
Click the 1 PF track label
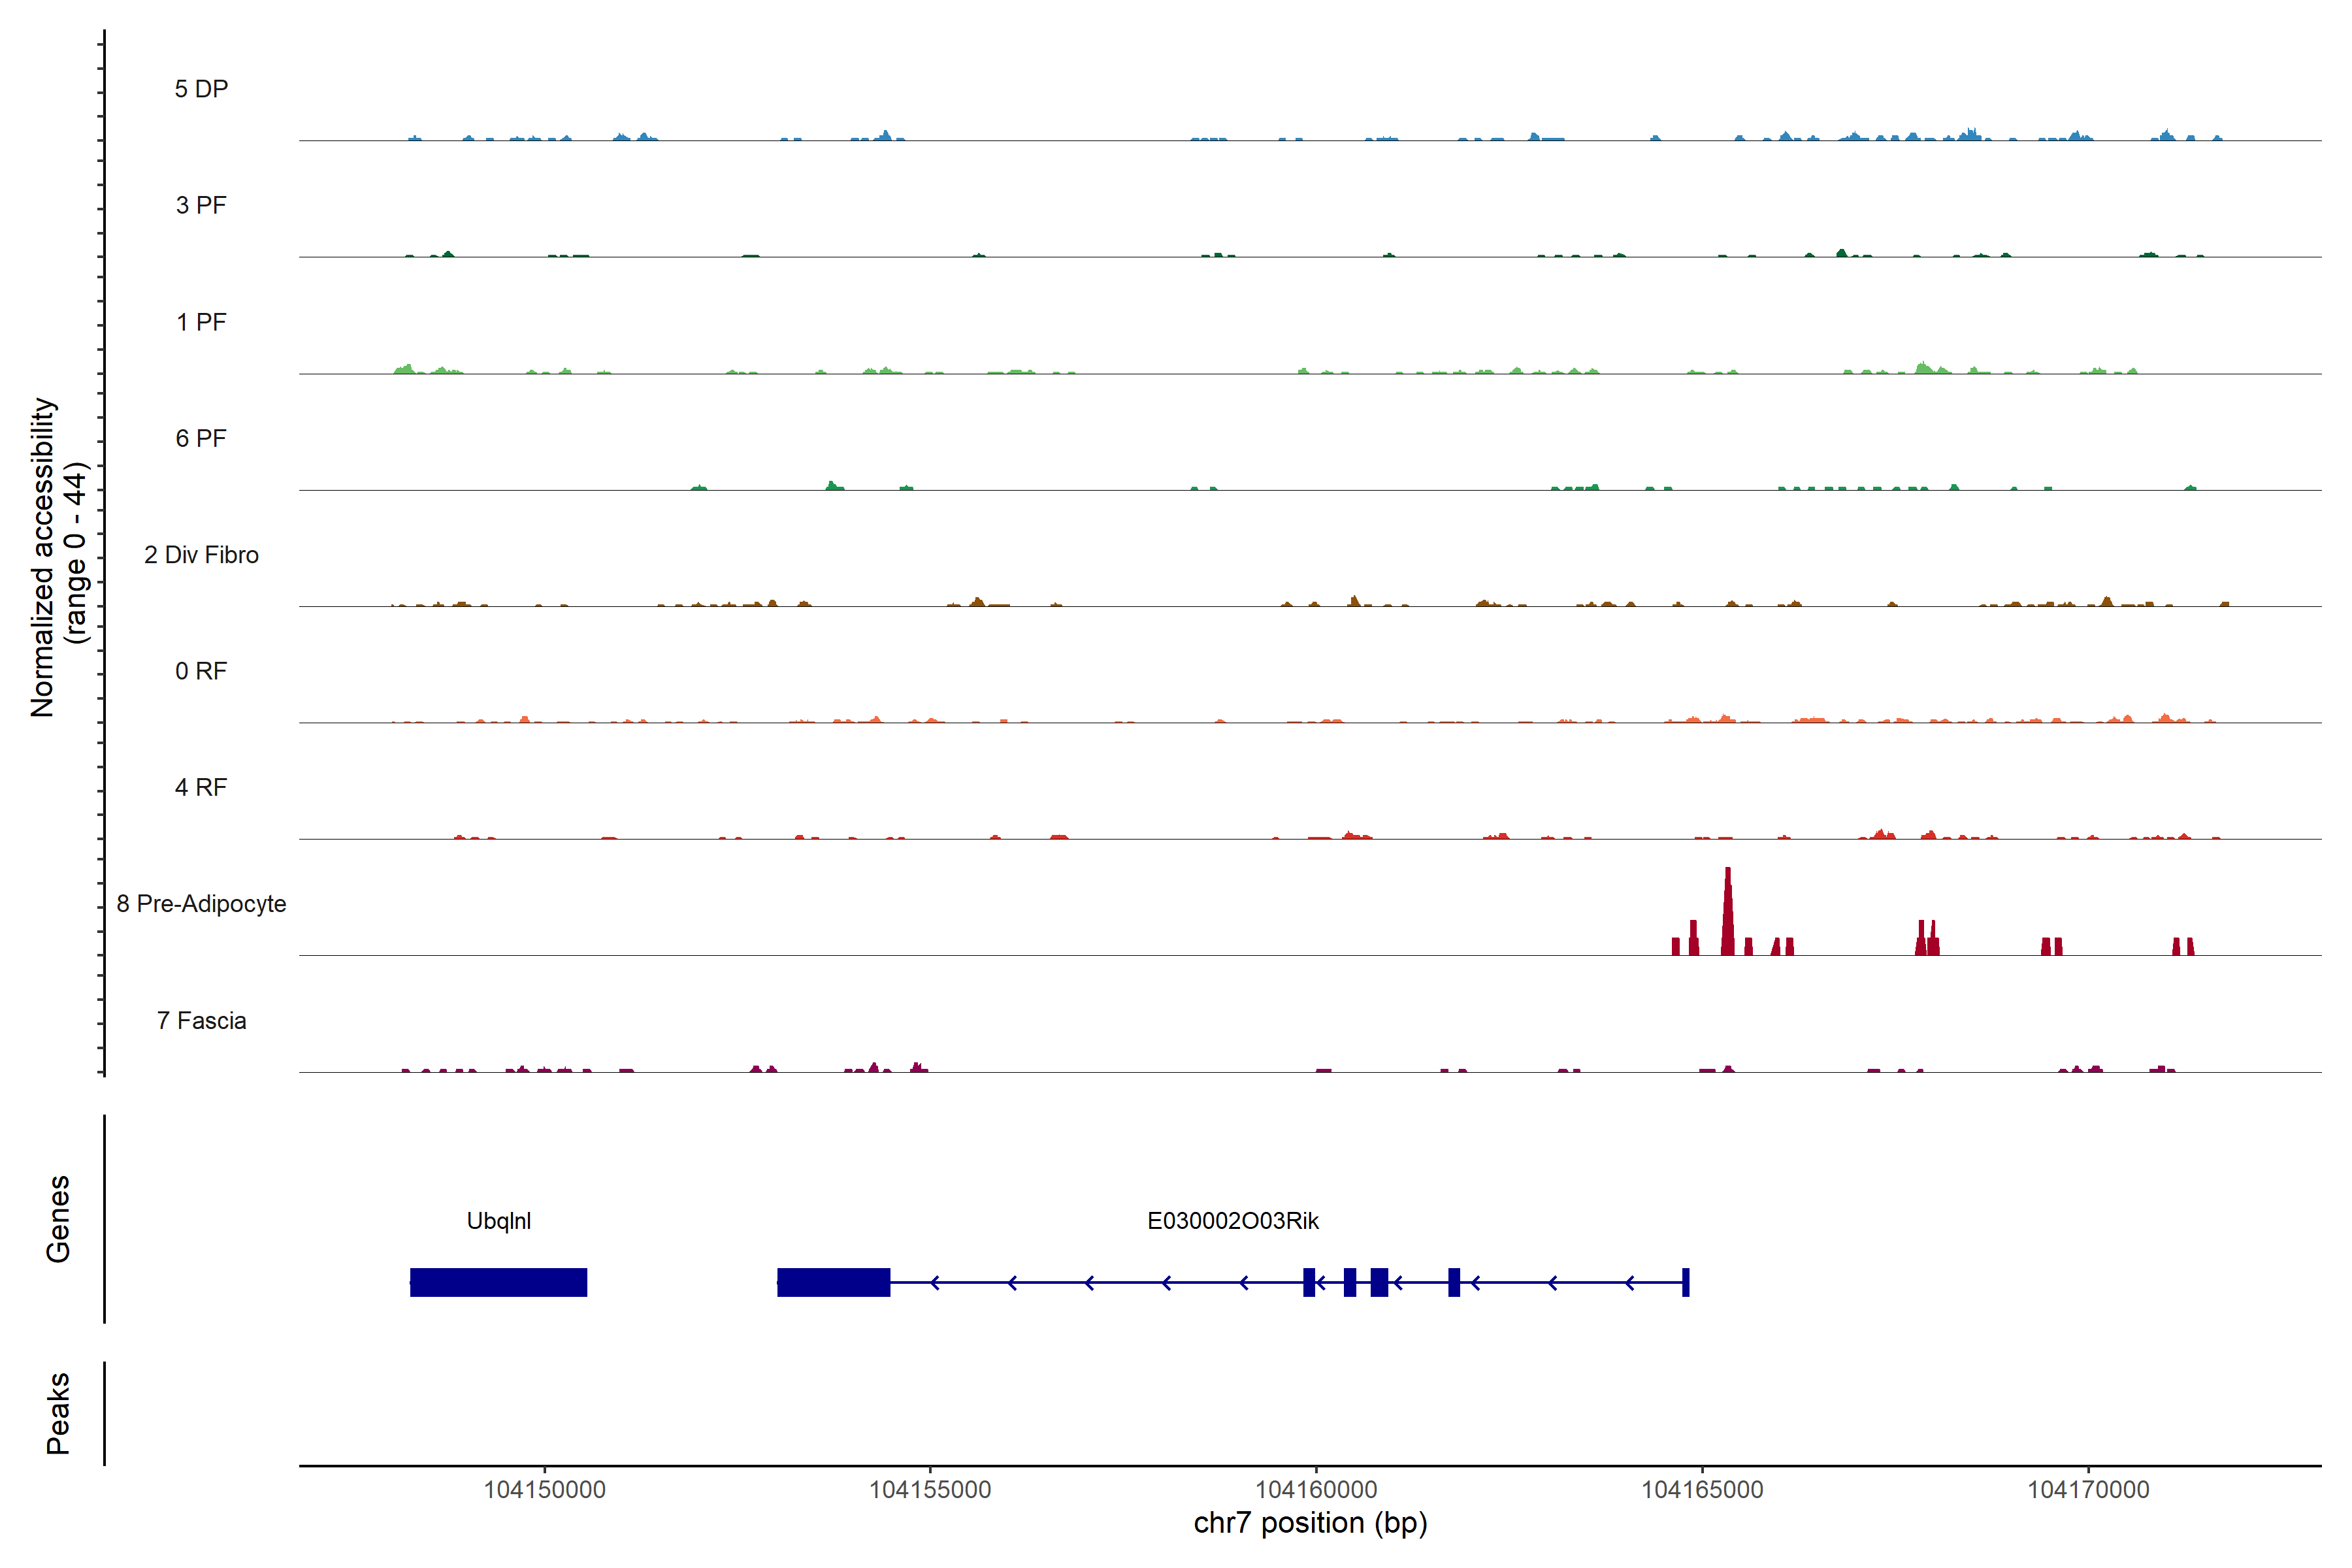tap(201, 322)
